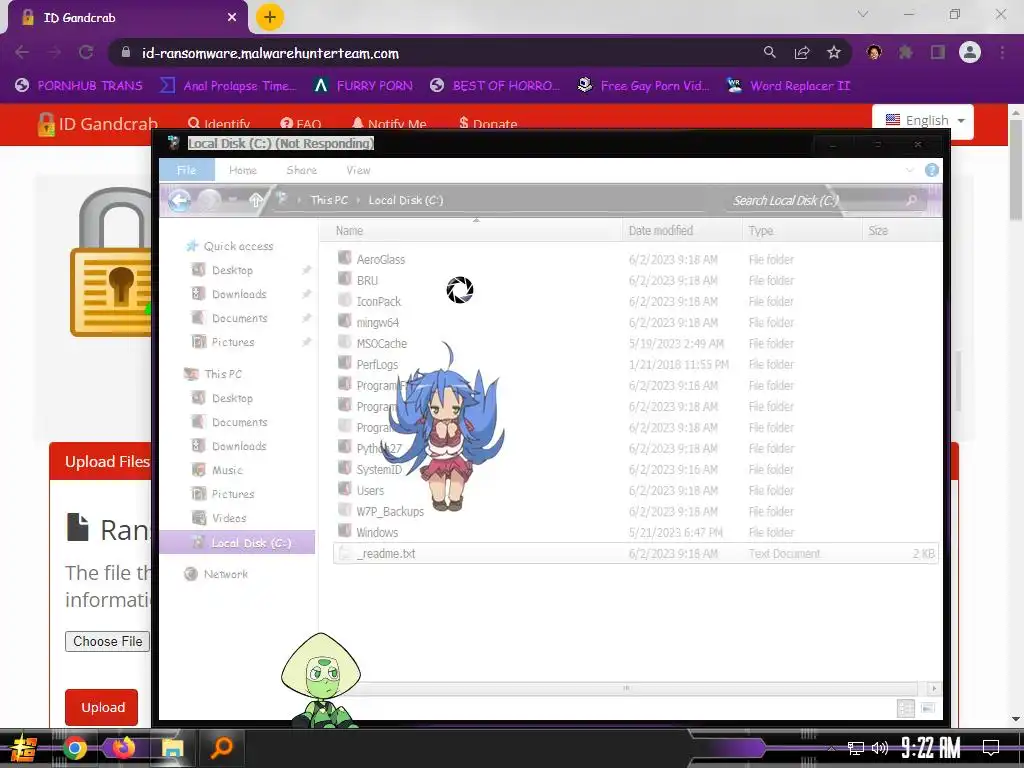Open the volume control in system tray

(880, 748)
